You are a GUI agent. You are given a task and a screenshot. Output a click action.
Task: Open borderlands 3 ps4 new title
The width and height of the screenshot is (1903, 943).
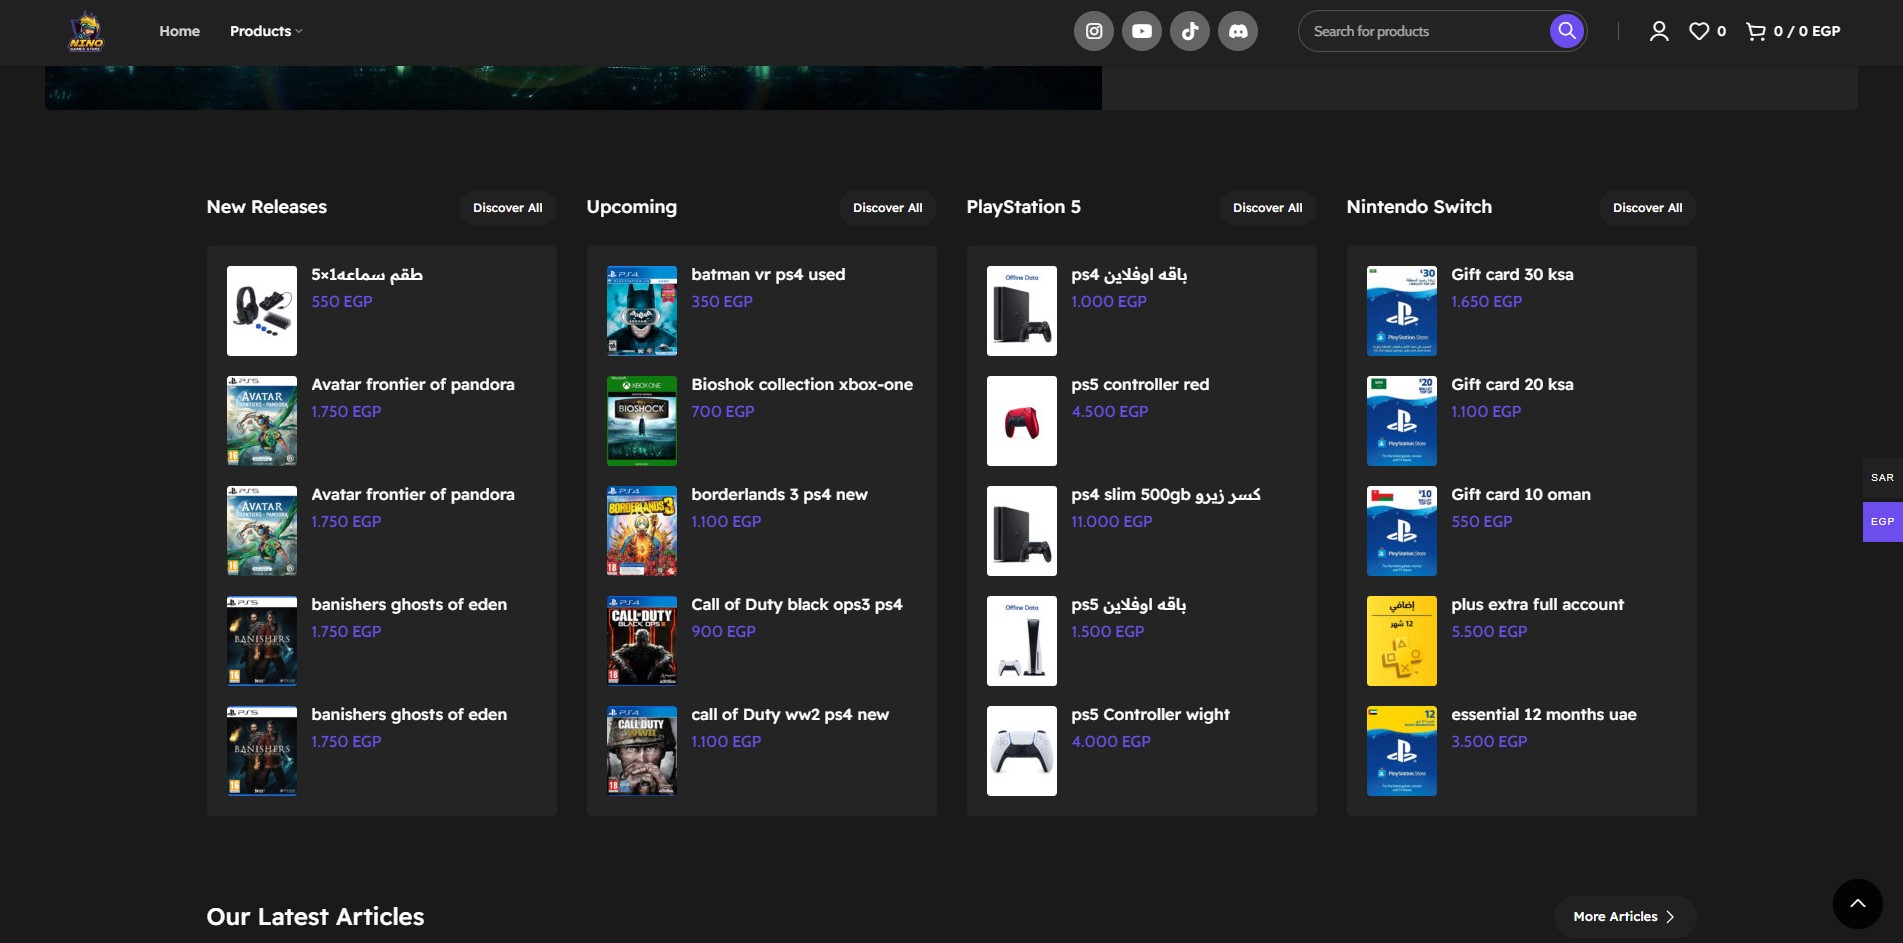coord(779,495)
